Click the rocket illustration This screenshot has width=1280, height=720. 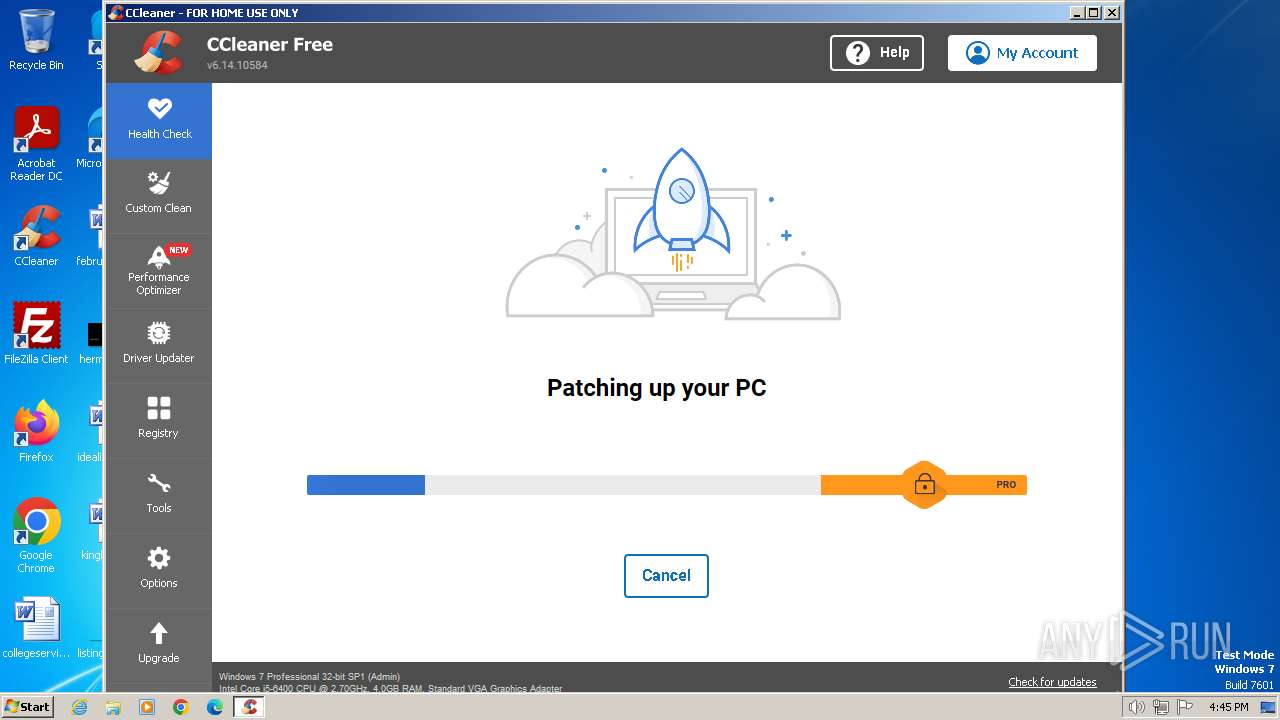click(x=681, y=212)
